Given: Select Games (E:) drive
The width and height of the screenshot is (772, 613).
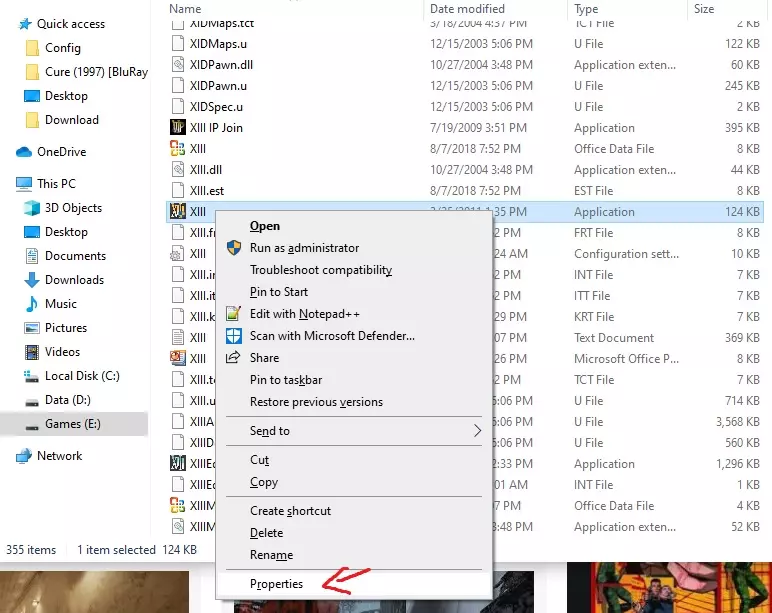Looking at the screenshot, I should click(x=72, y=424).
